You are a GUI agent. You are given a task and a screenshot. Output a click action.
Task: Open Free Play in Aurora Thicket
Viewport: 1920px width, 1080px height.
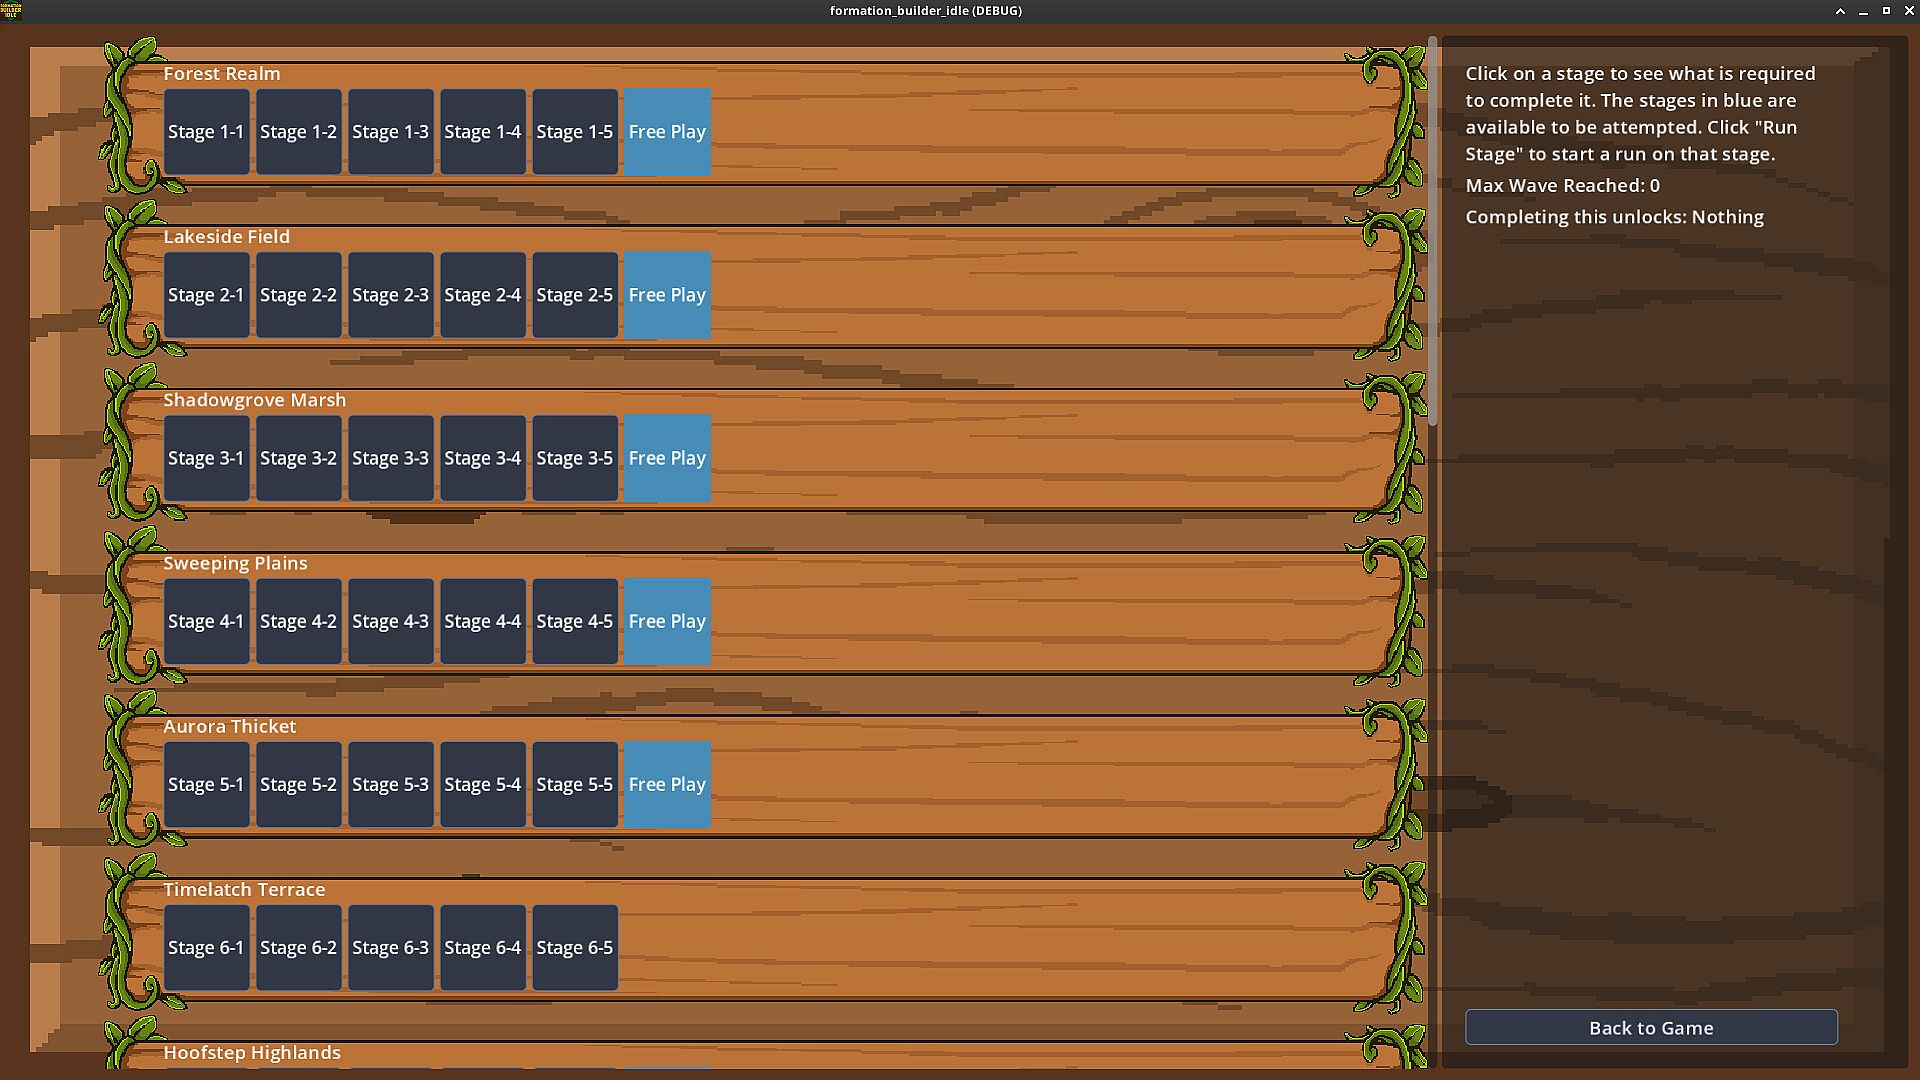[x=667, y=784]
